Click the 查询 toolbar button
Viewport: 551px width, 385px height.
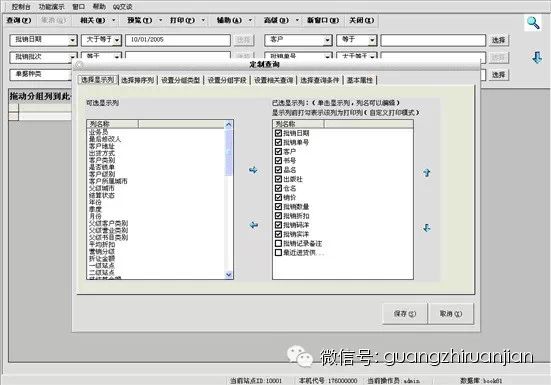(19, 20)
